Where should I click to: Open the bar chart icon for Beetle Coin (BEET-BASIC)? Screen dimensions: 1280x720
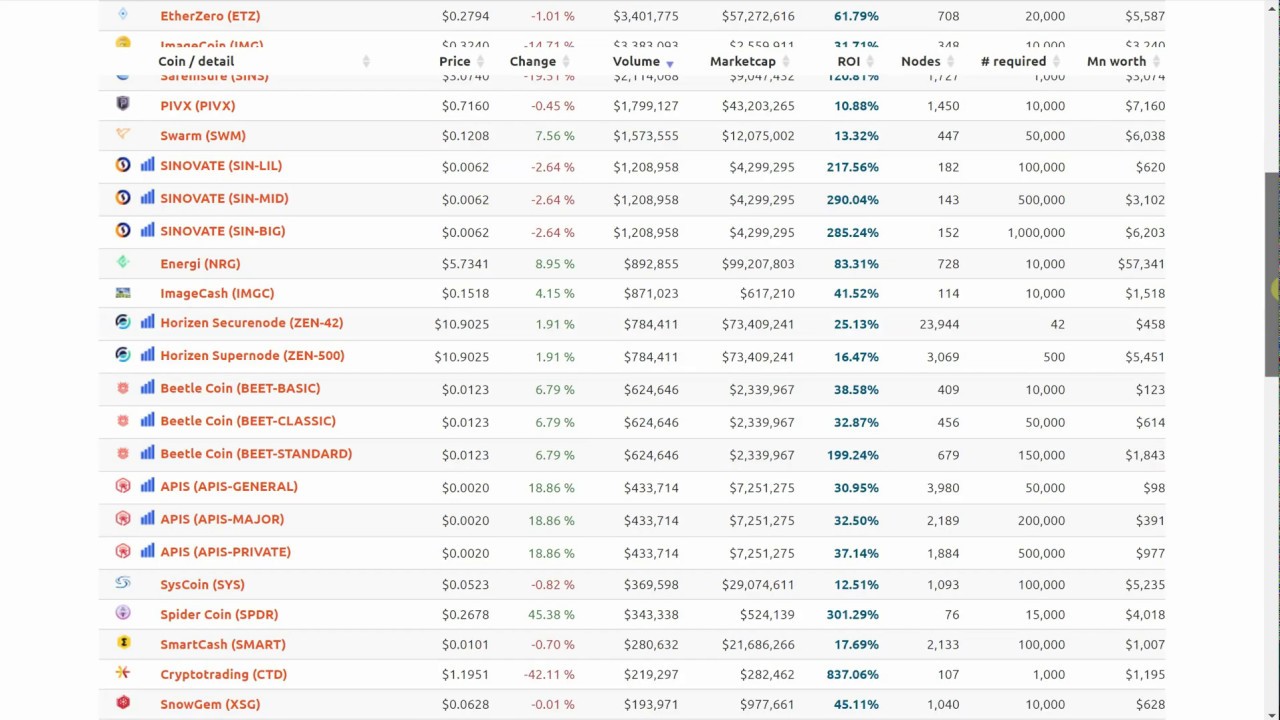[147, 387]
